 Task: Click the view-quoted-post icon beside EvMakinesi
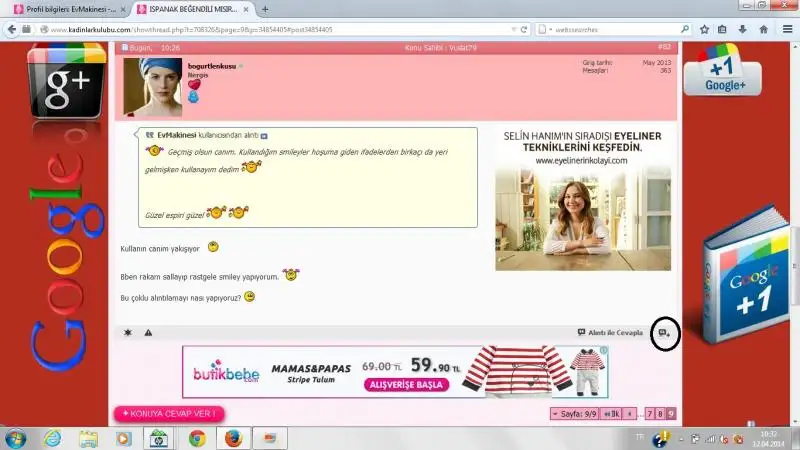(265, 134)
